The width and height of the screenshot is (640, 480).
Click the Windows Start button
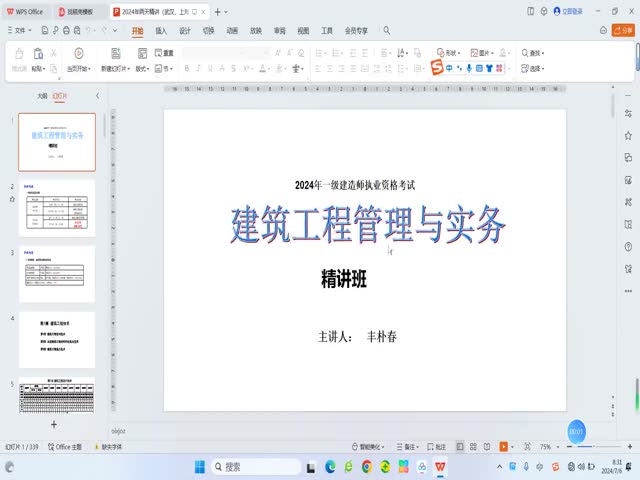pyautogui.click(x=200, y=467)
